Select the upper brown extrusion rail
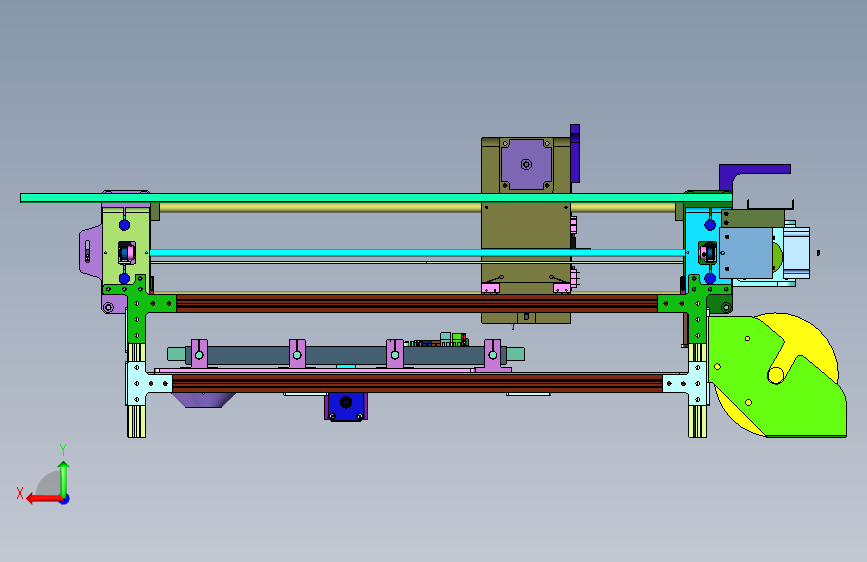The height and width of the screenshot is (562, 867). click(416, 303)
